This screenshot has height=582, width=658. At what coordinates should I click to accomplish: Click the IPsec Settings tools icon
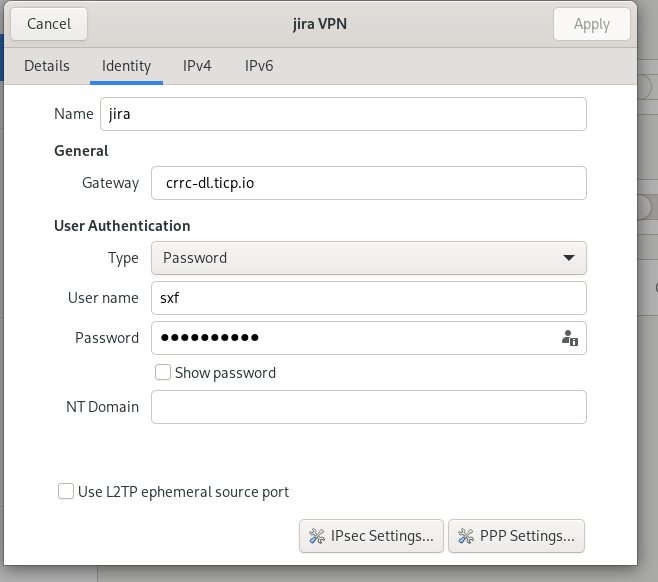click(317, 536)
